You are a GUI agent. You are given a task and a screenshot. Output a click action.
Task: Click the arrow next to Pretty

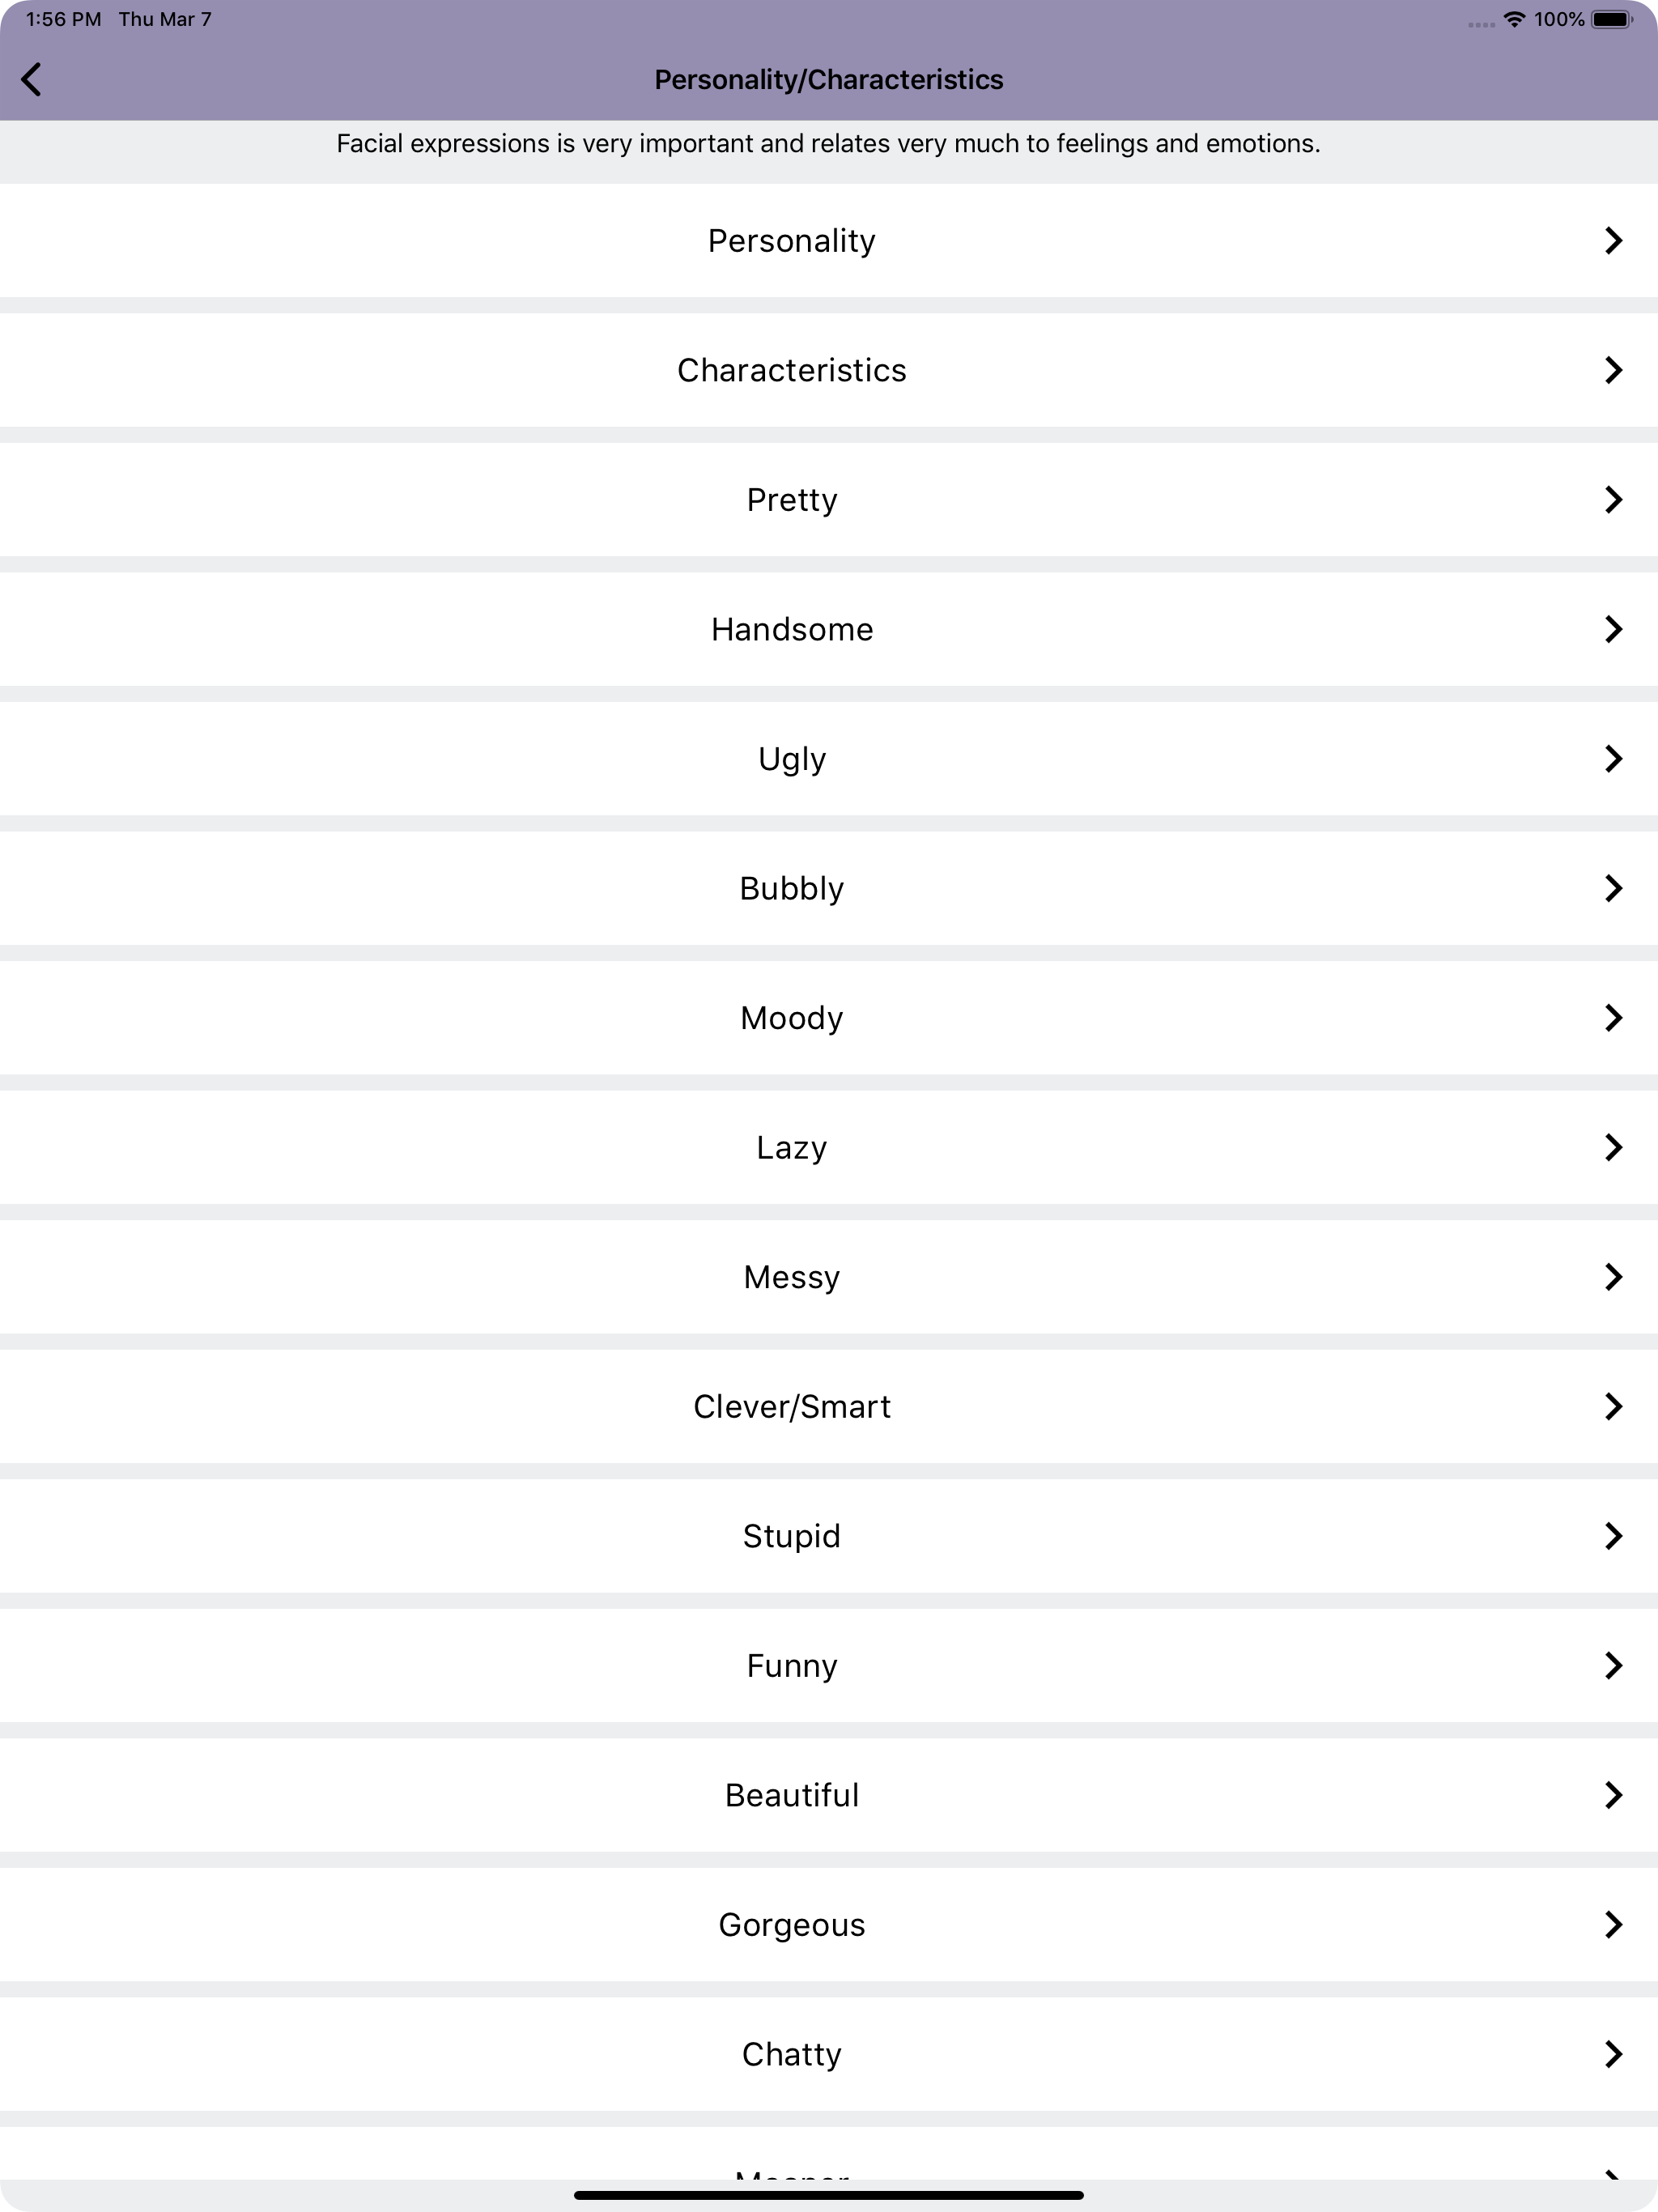click(x=1612, y=499)
